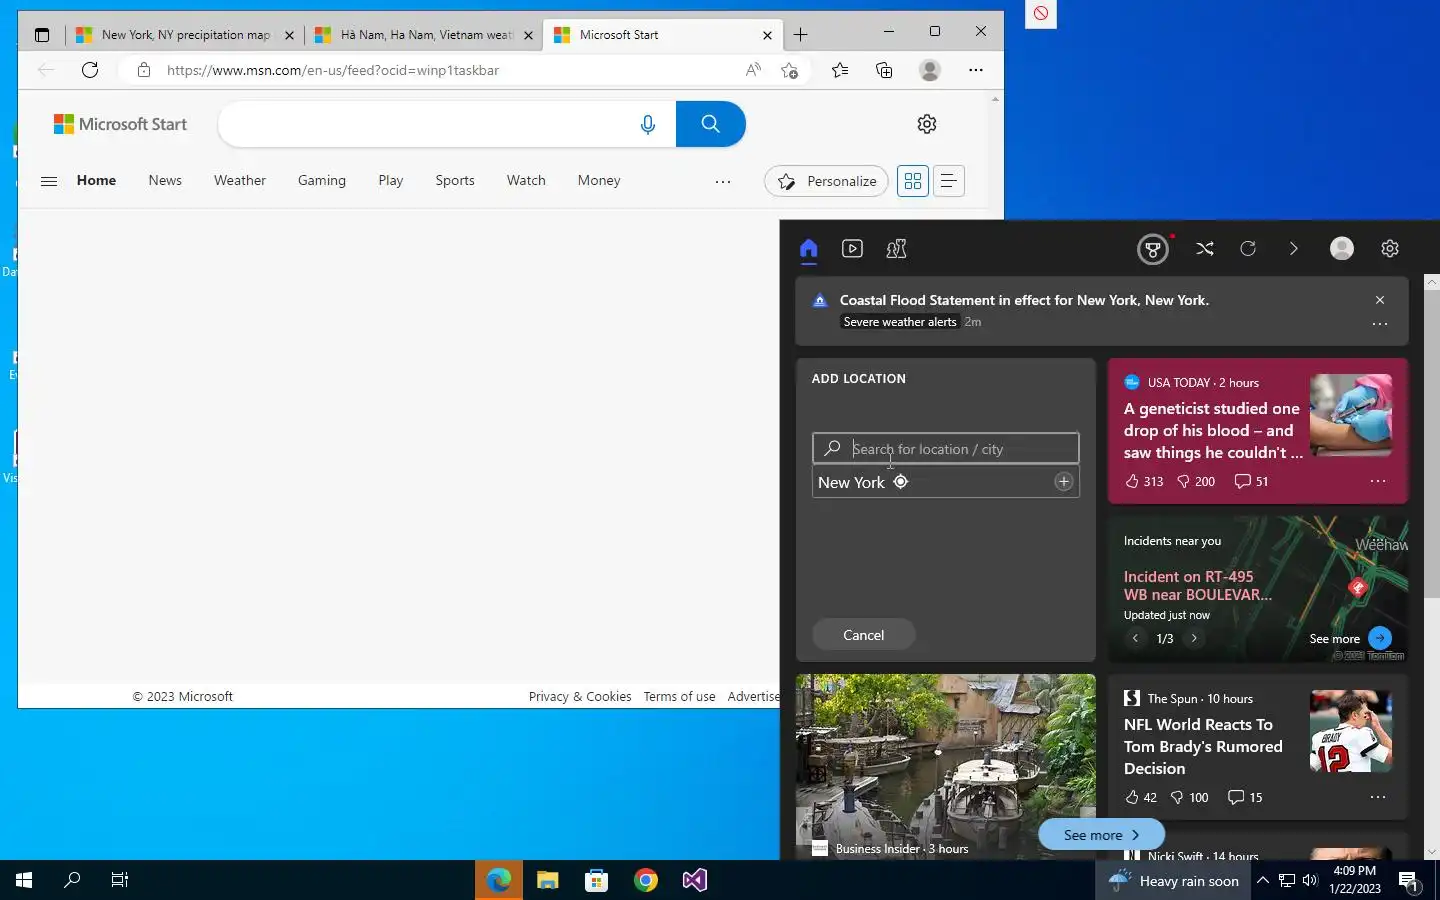Open more options on Tom Brady article
Screen dimensions: 1440x900
point(1378,797)
